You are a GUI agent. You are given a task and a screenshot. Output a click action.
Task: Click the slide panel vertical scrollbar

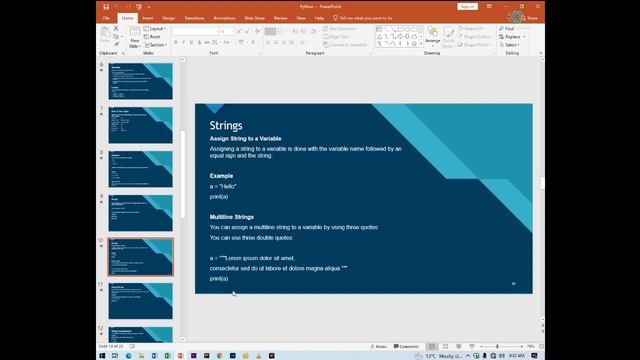(x=182, y=175)
